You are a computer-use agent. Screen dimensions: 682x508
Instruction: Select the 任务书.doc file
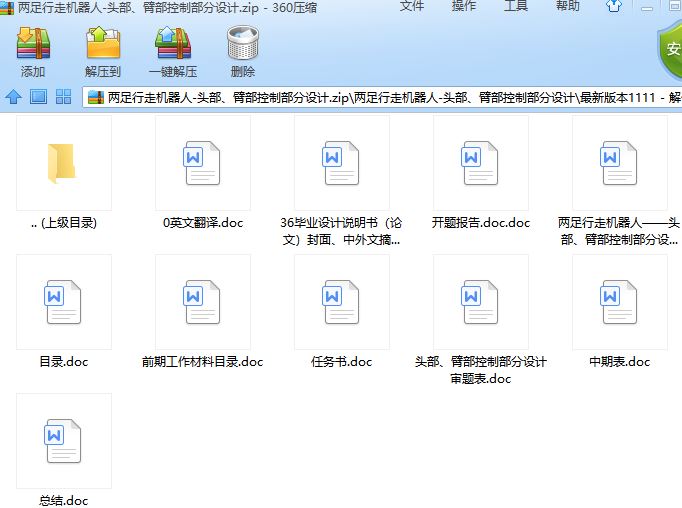click(x=342, y=303)
